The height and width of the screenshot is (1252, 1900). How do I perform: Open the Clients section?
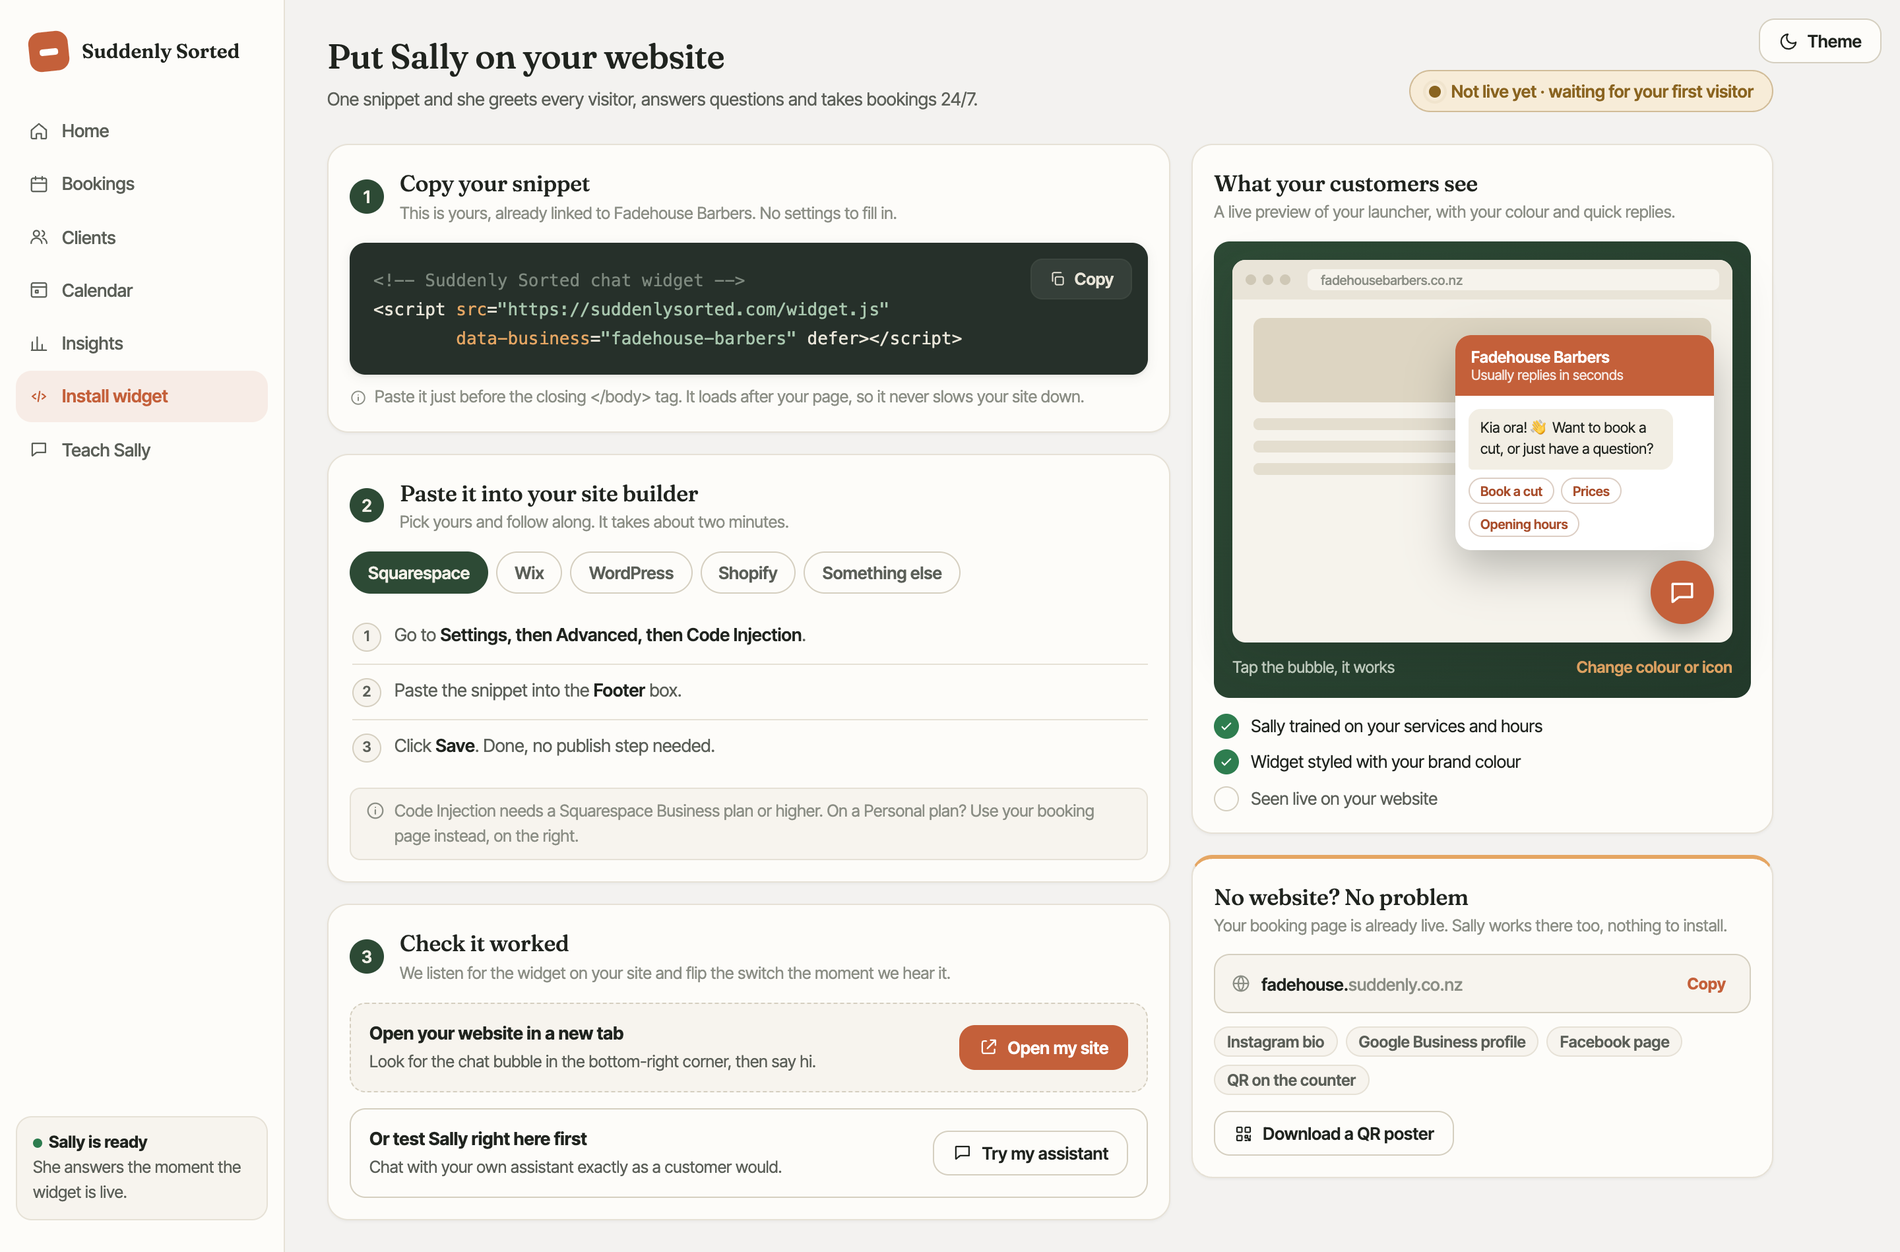click(142, 238)
